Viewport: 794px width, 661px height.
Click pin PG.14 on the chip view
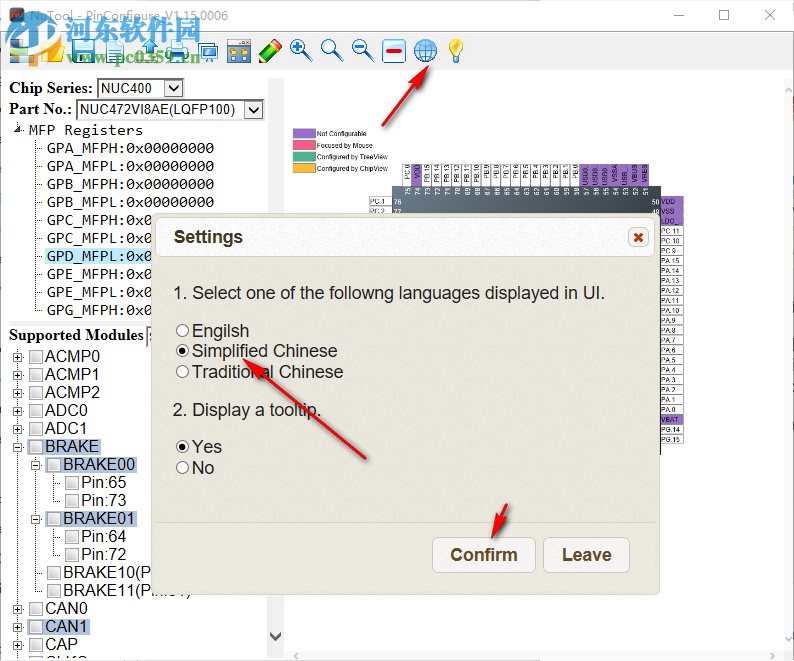(x=671, y=430)
